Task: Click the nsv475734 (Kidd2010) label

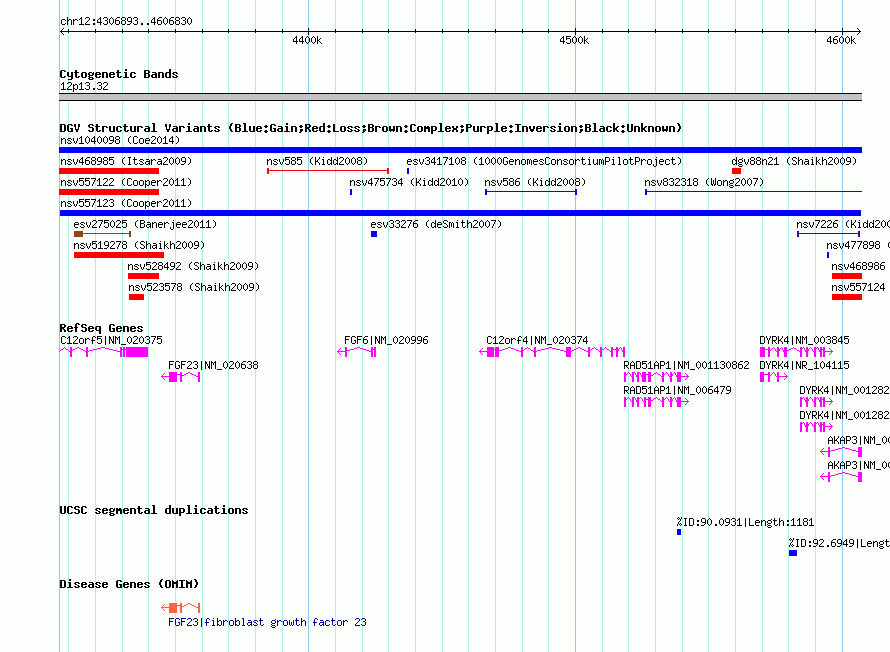Action: tap(409, 182)
